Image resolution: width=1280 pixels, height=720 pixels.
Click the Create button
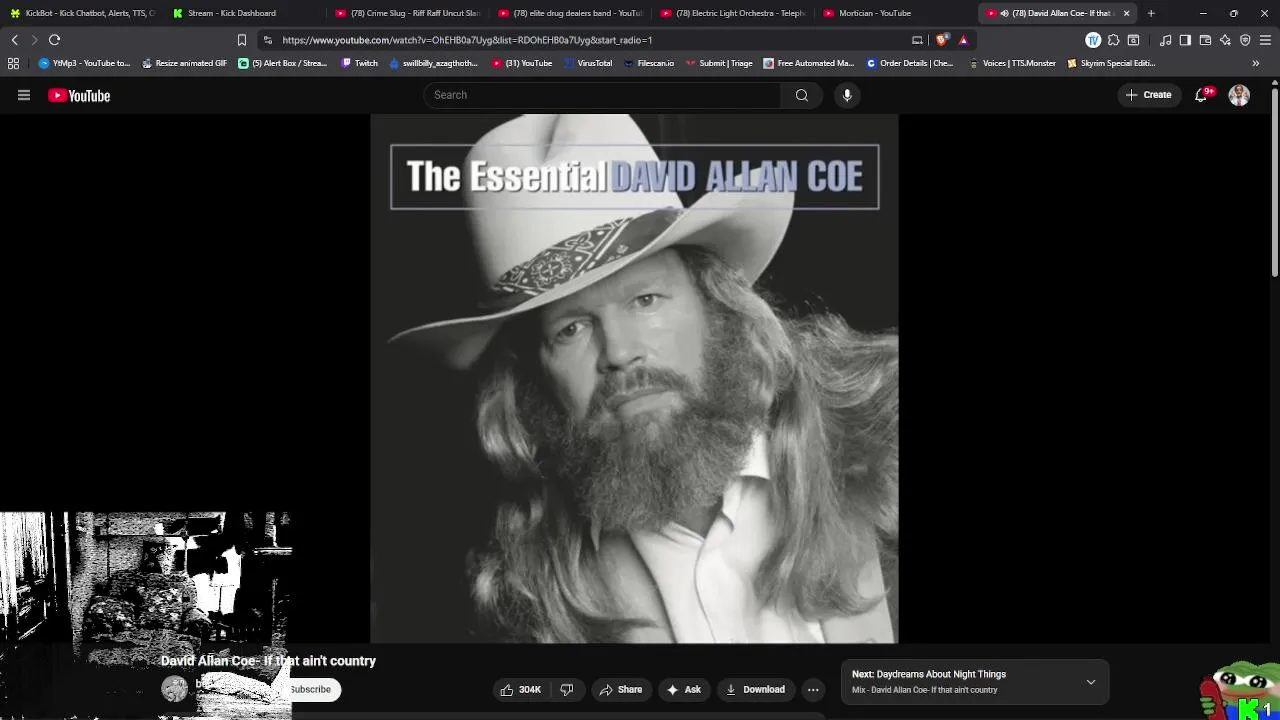1148,95
